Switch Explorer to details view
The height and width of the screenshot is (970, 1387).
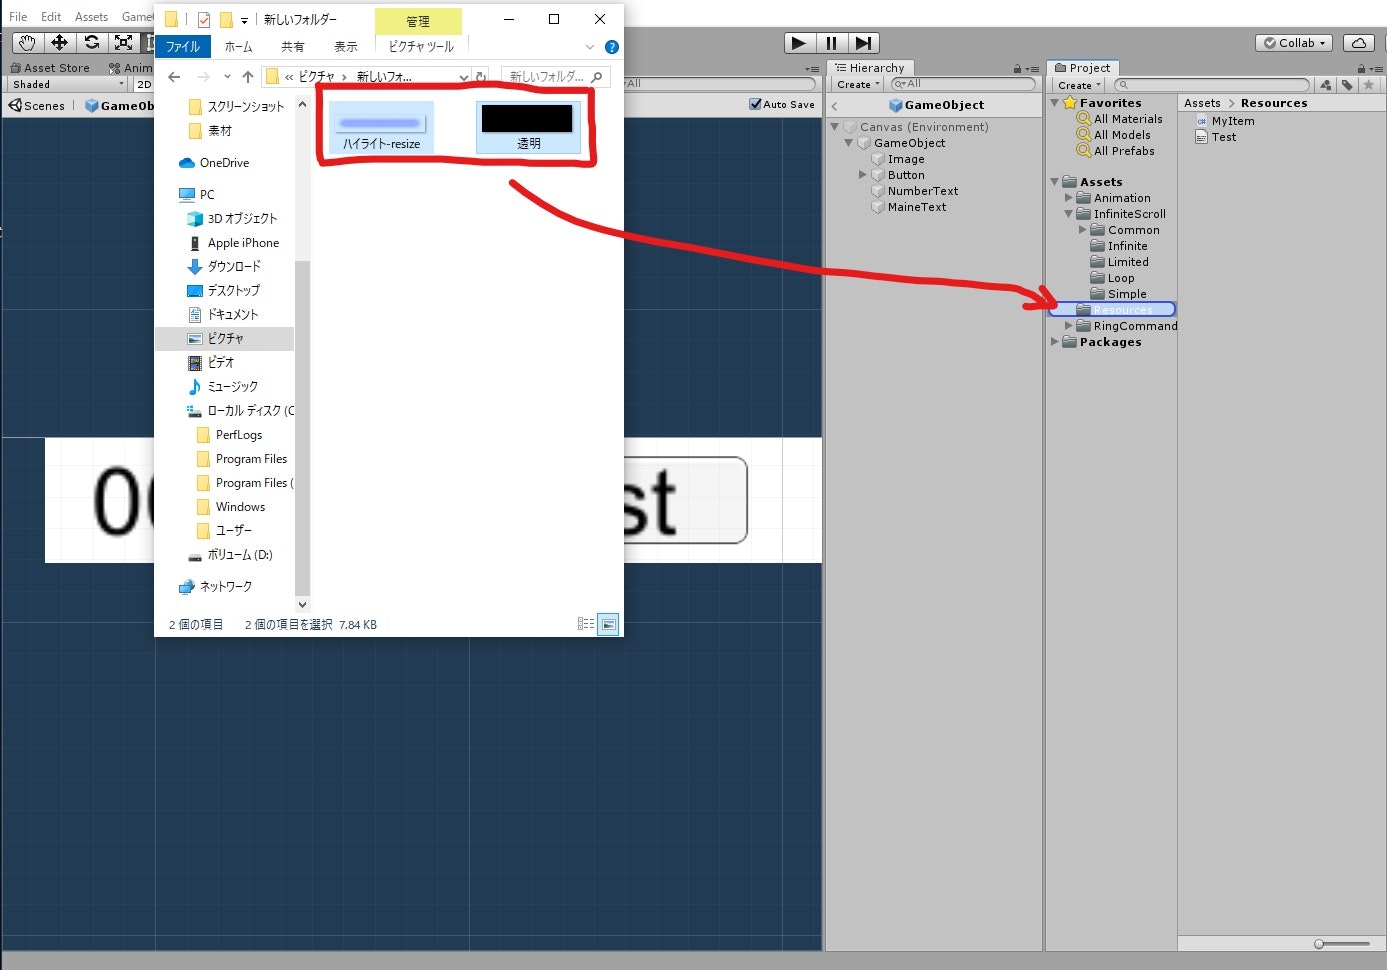coord(586,624)
